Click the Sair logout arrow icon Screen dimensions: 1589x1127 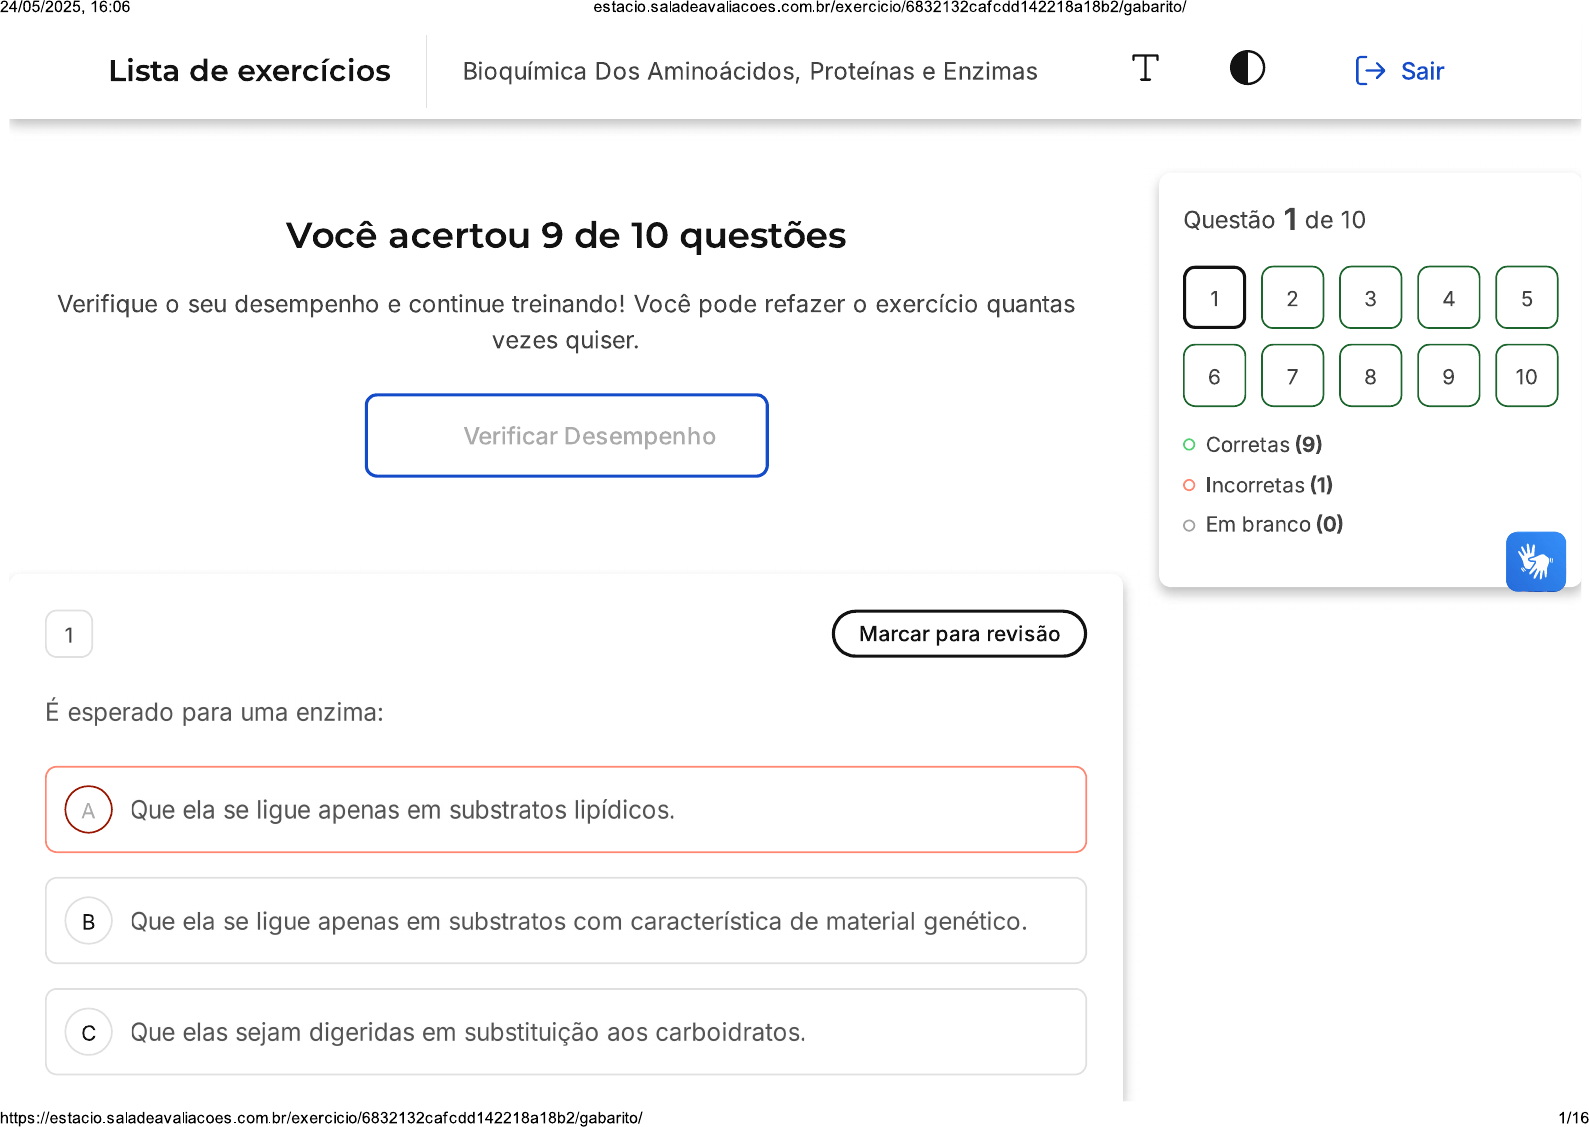point(1369,71)
